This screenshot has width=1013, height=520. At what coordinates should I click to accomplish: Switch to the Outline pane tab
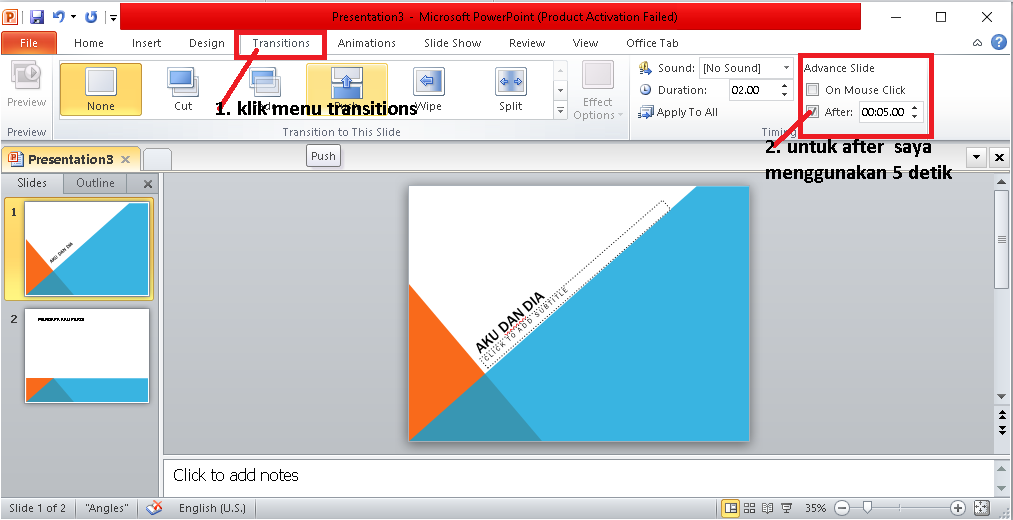(95, 183)
